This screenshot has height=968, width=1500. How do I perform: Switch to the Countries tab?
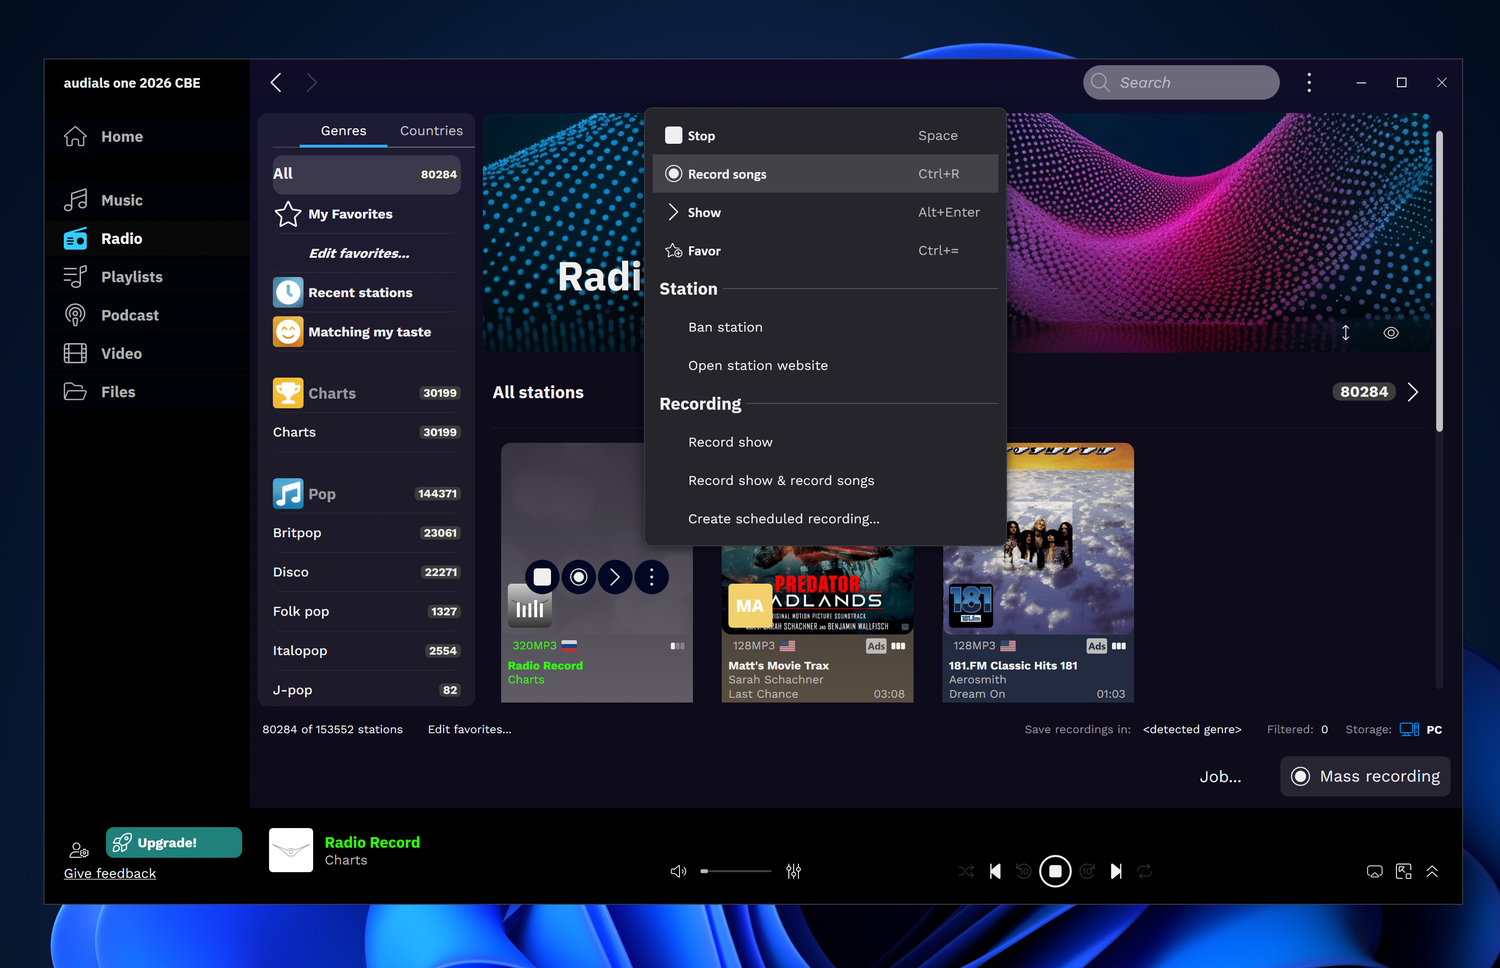tap(431, 131)
